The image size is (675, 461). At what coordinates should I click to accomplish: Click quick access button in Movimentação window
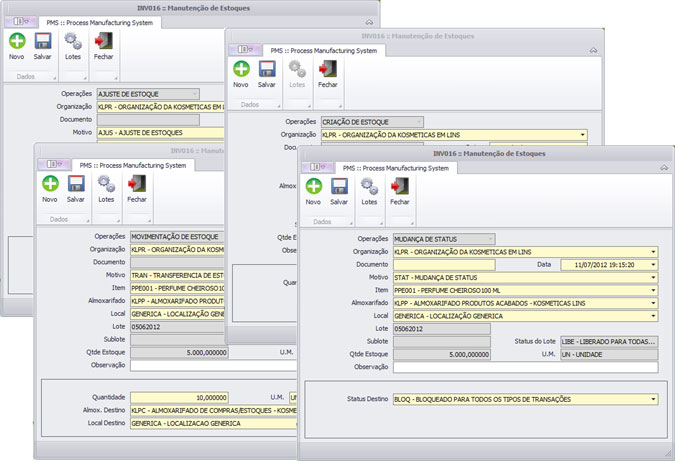click(54, 164)
